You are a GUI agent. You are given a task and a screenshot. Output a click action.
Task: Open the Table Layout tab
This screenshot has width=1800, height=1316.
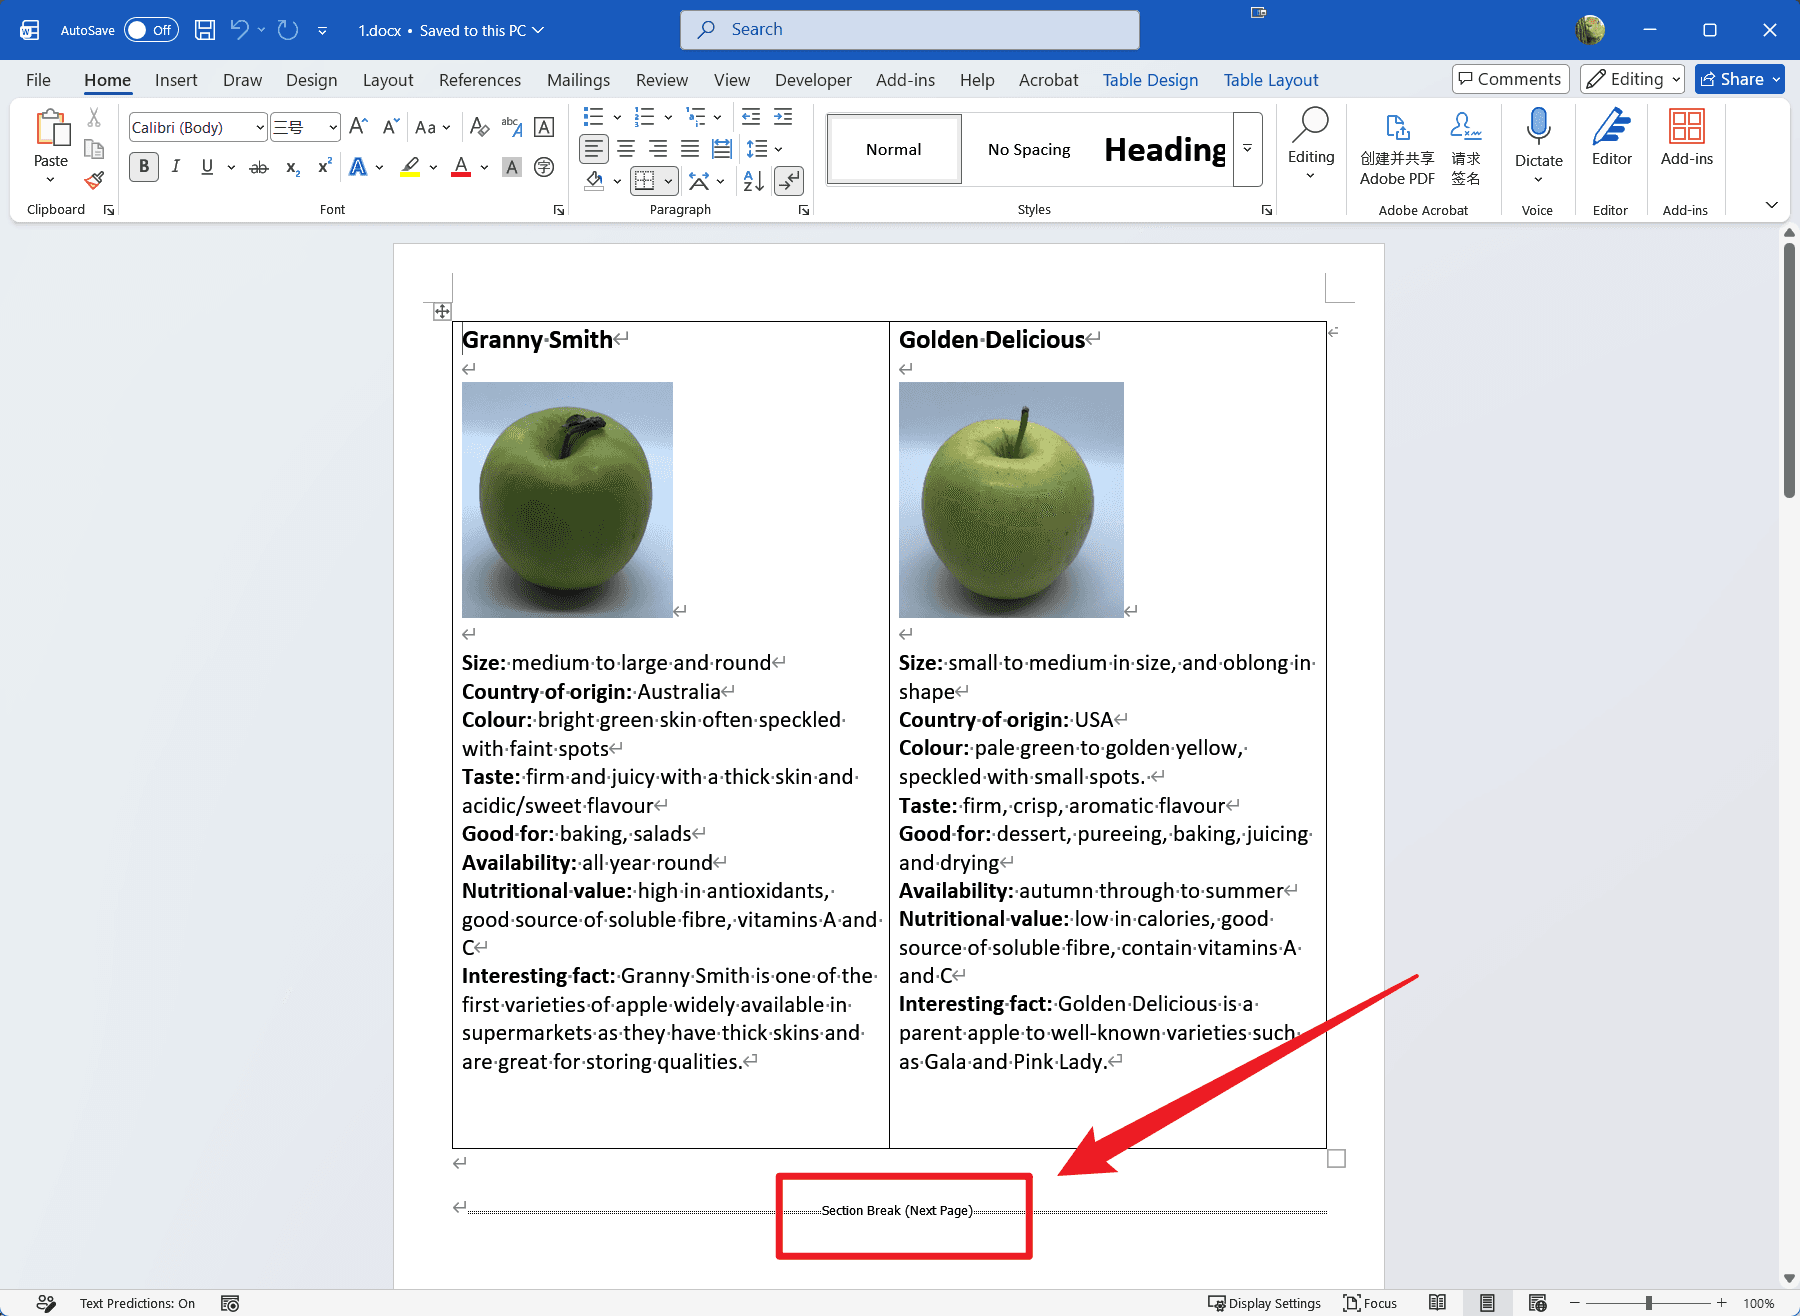click(1271, 80)
